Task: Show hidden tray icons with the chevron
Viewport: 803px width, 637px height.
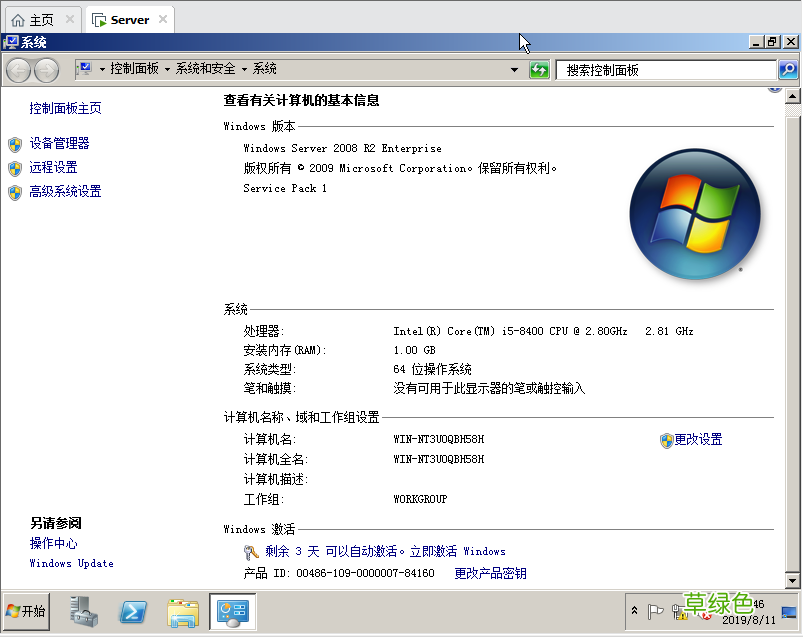Action: [x=634, y=612]
